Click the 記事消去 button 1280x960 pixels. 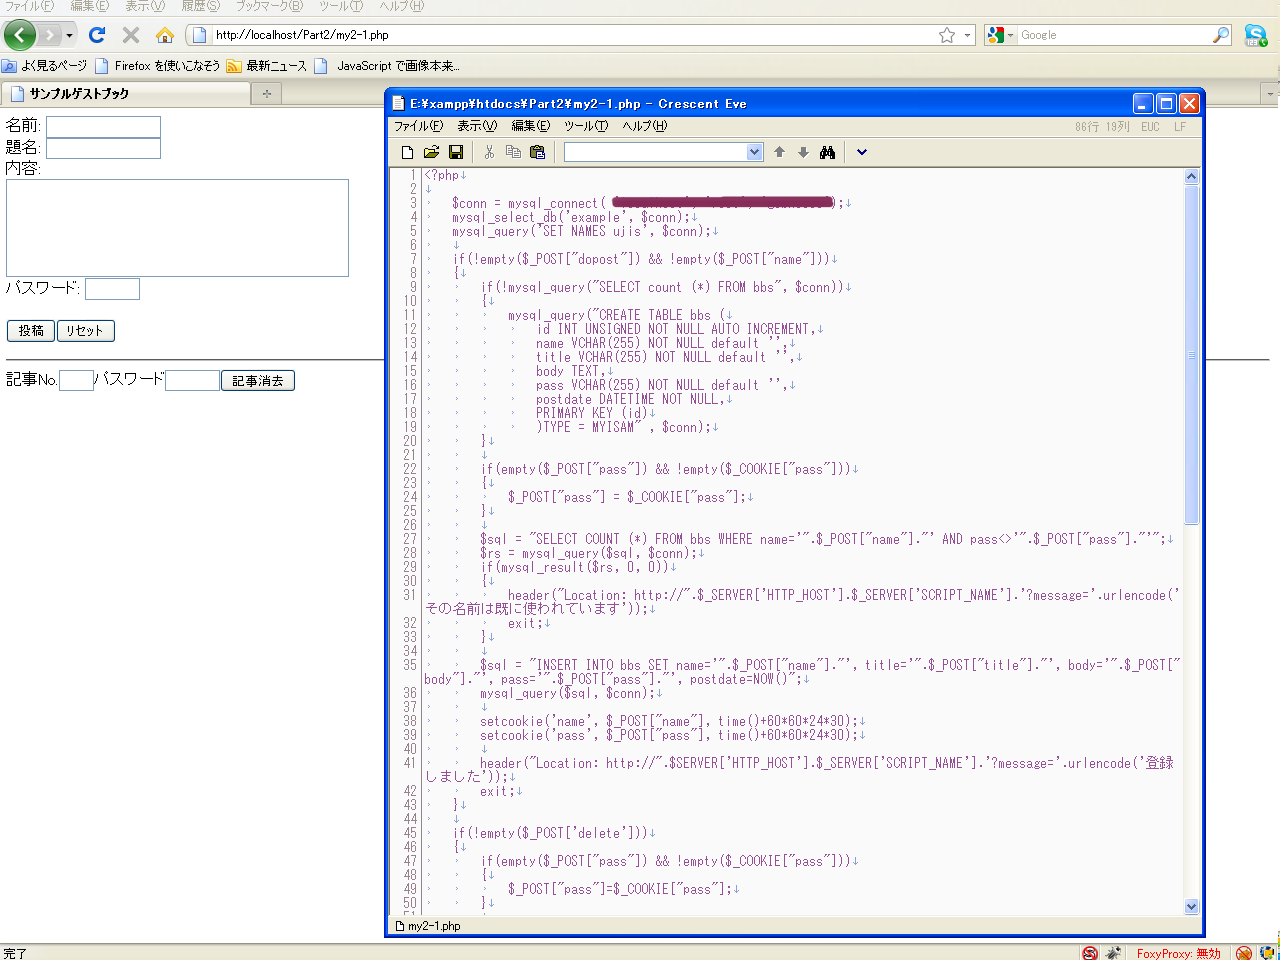coord(258,381)
